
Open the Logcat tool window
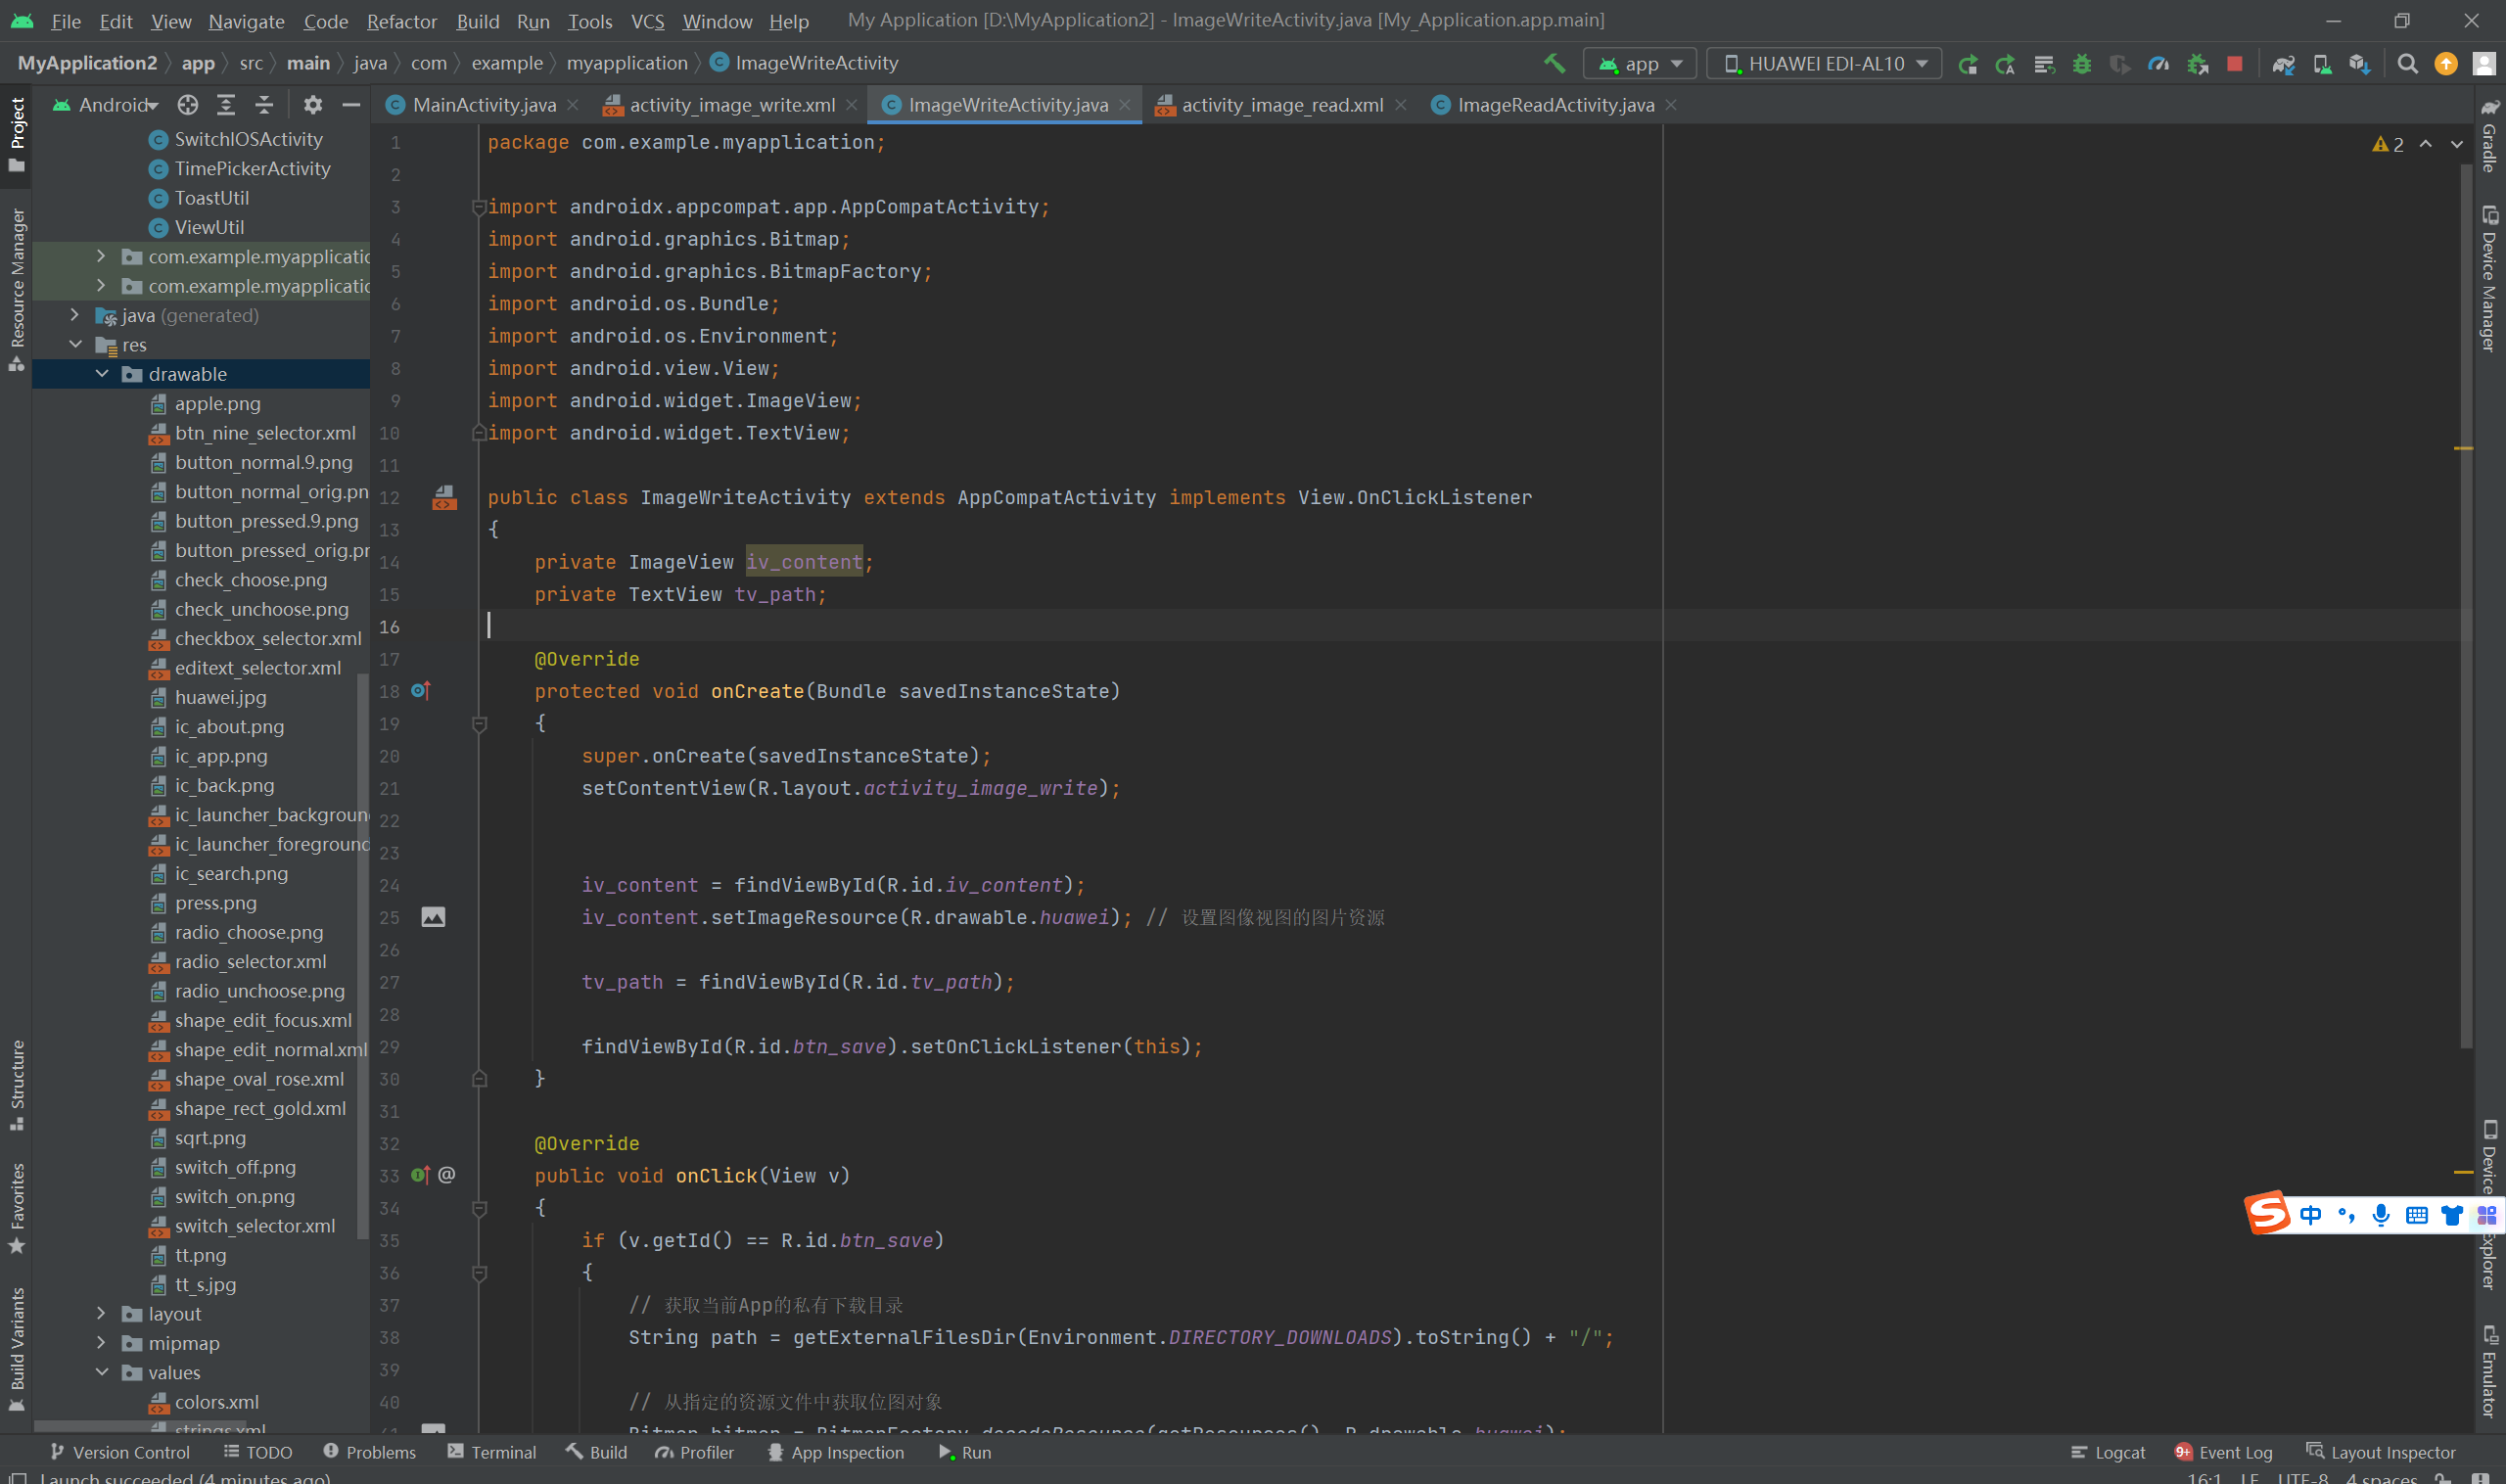(x=2108, y=1452)
